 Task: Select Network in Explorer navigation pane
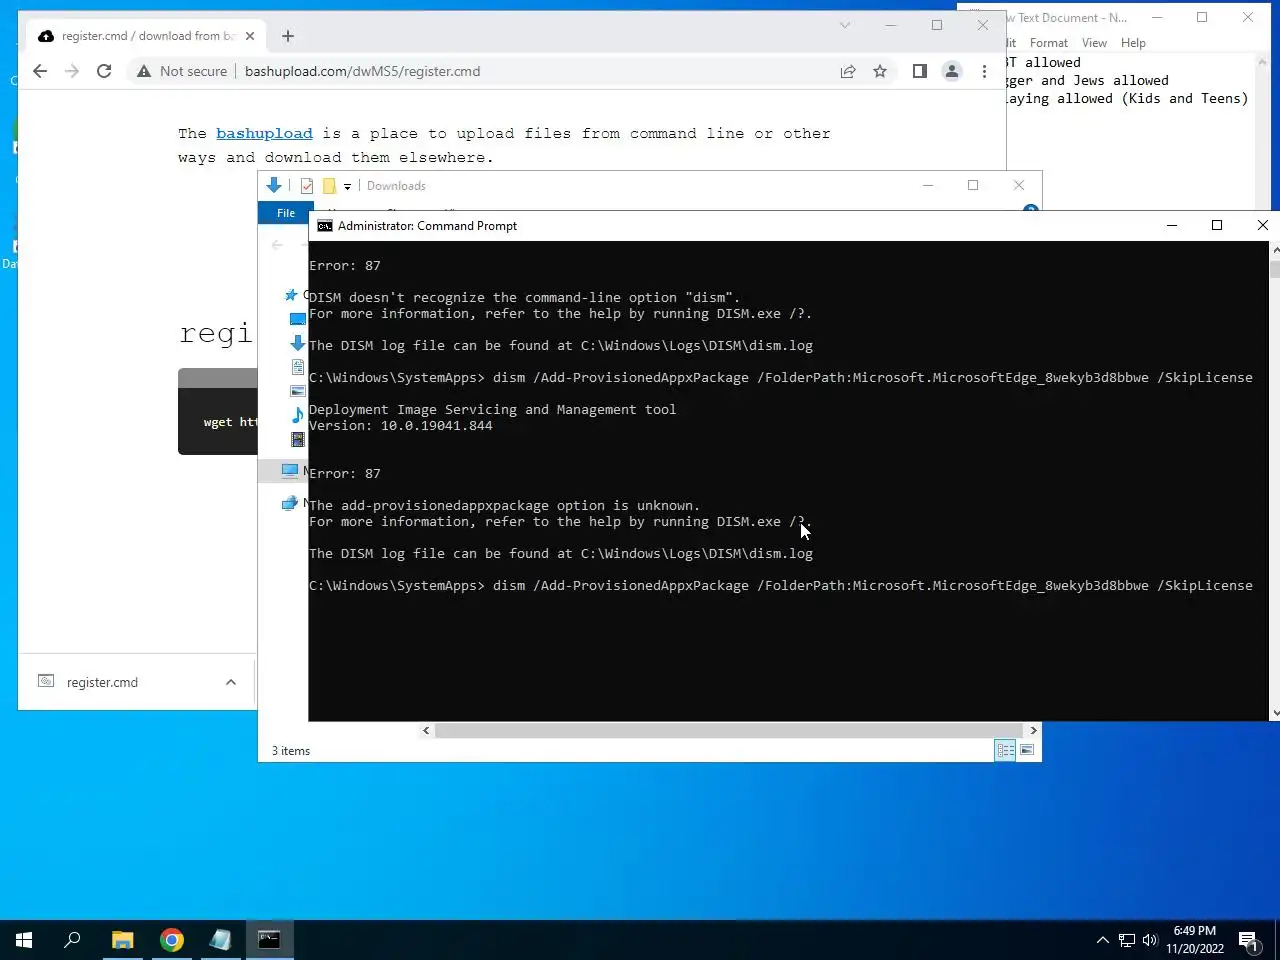tap(290, 503)
